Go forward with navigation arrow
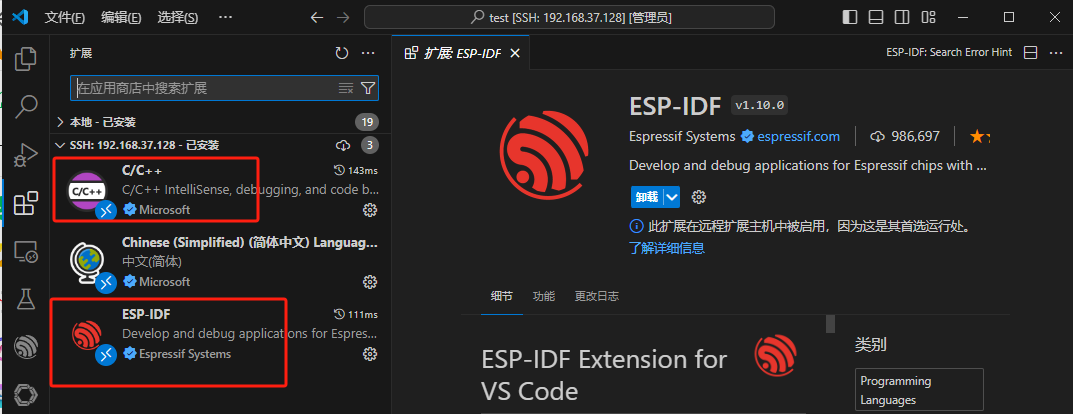This screenshot has width=1073, height=414. point(343,18)
